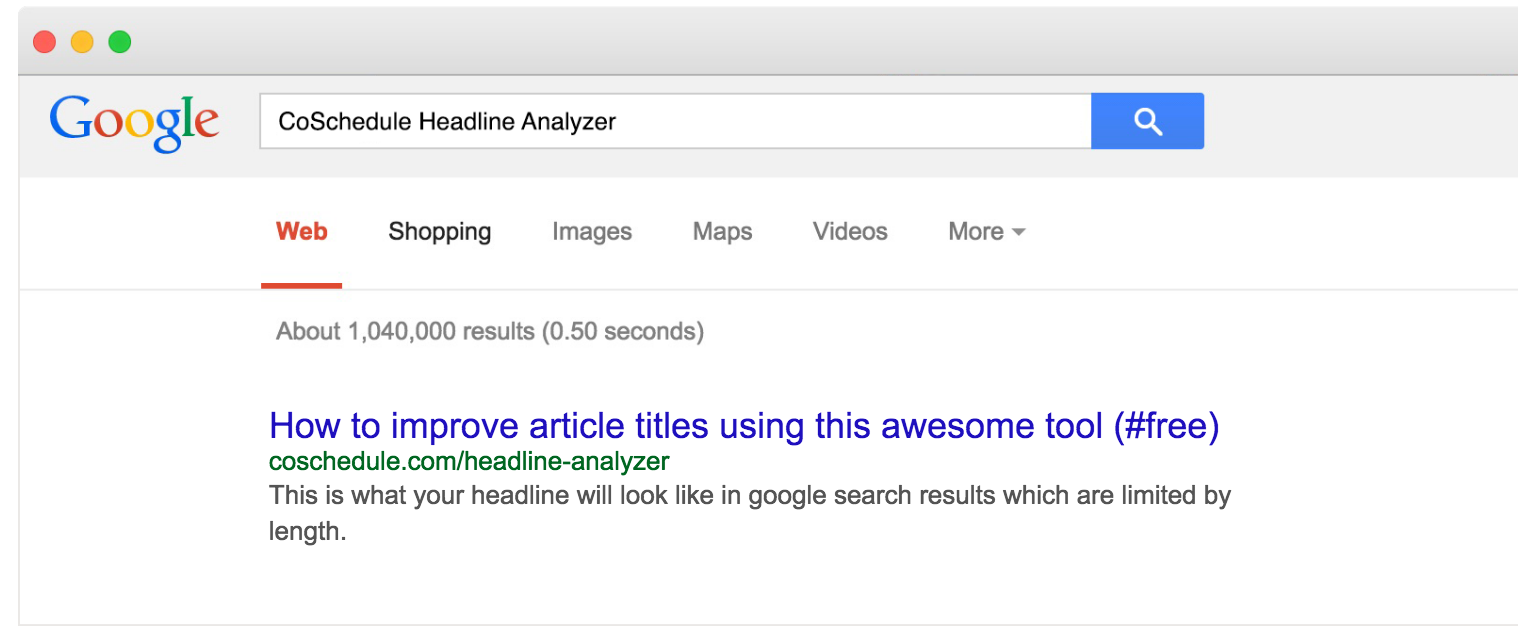Click the 'About 1,040,000 results' stats text
The width and height of the screenshot is (1536, 630).
tap(490, 331)
